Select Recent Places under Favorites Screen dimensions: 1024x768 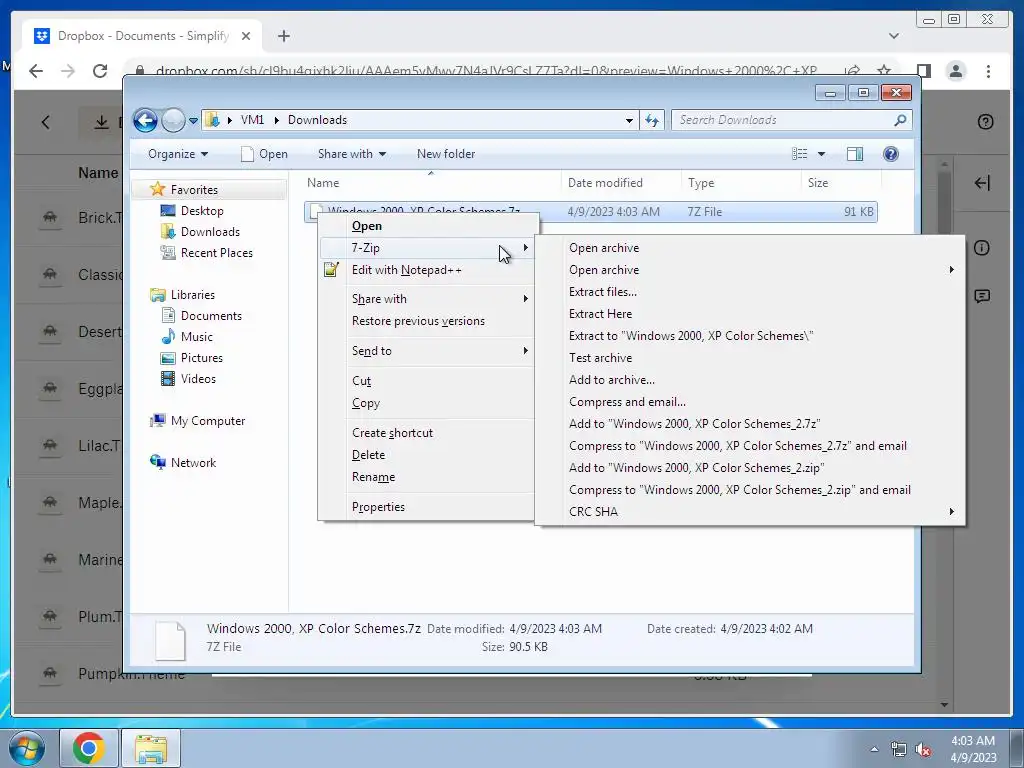216,253
